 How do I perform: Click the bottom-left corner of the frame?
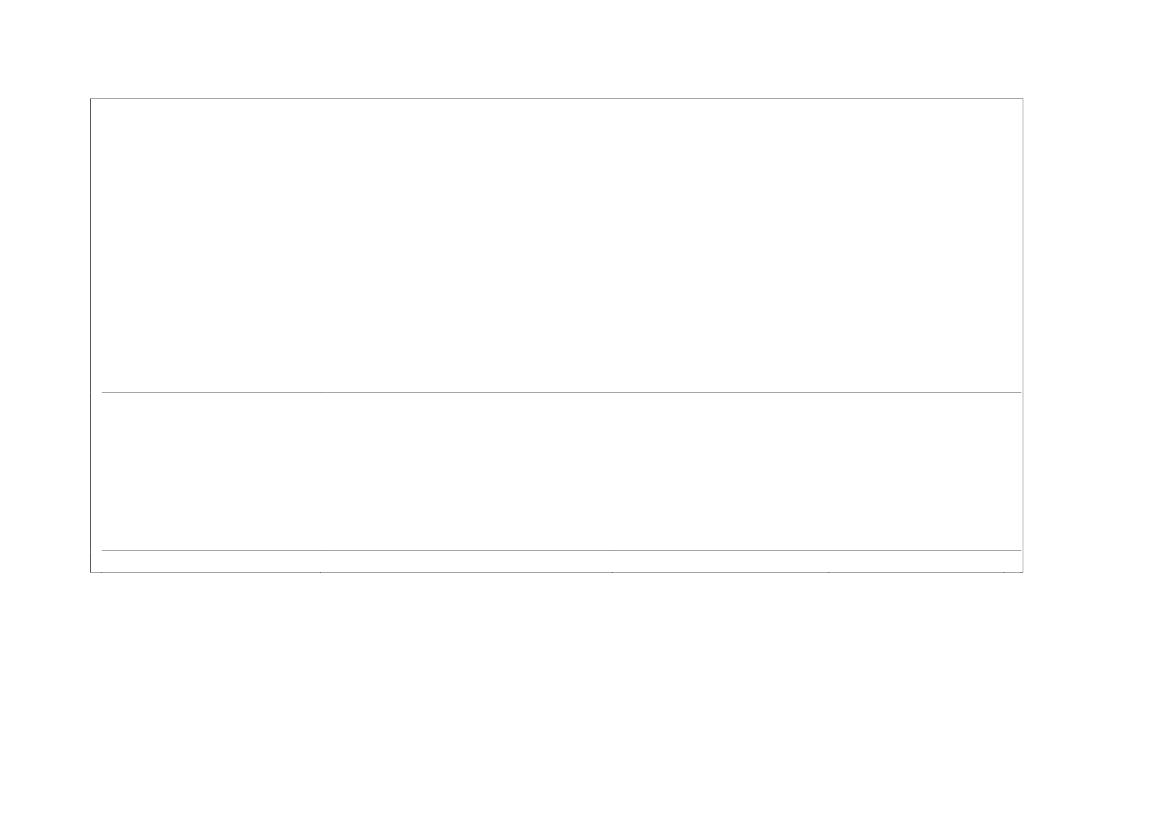coord(91,572)
